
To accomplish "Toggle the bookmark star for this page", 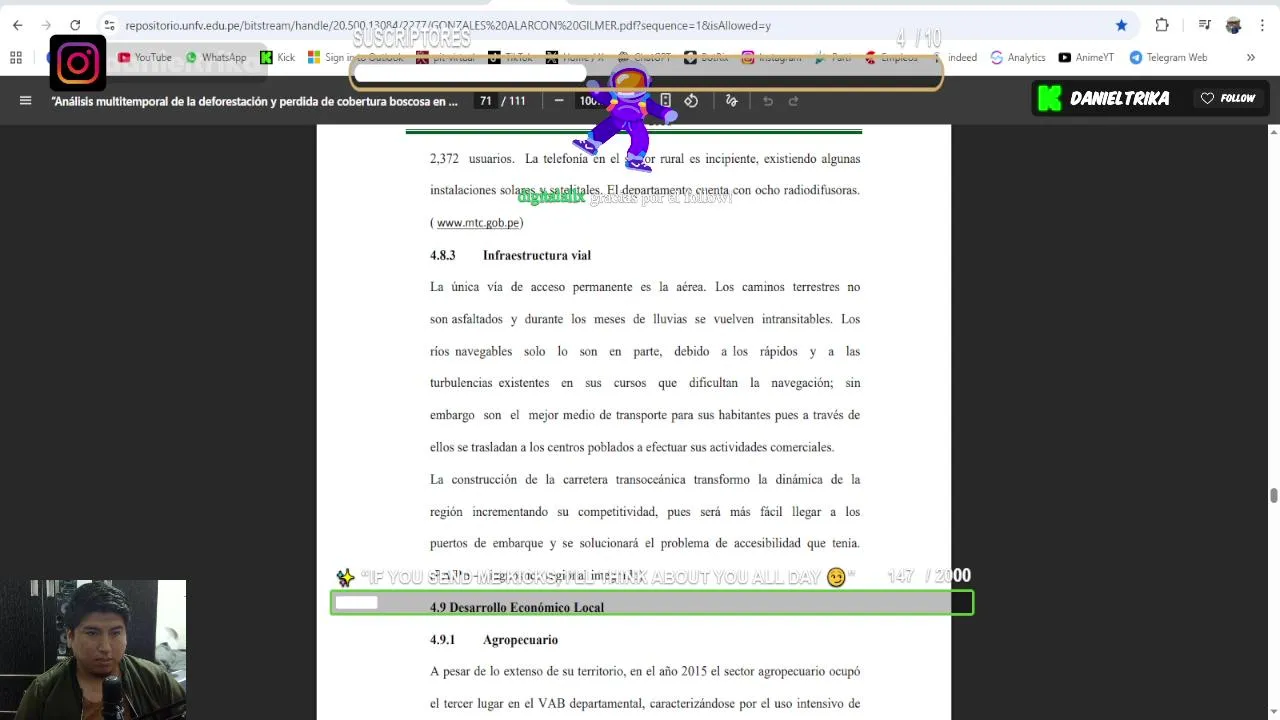I will pos(1121,25).
